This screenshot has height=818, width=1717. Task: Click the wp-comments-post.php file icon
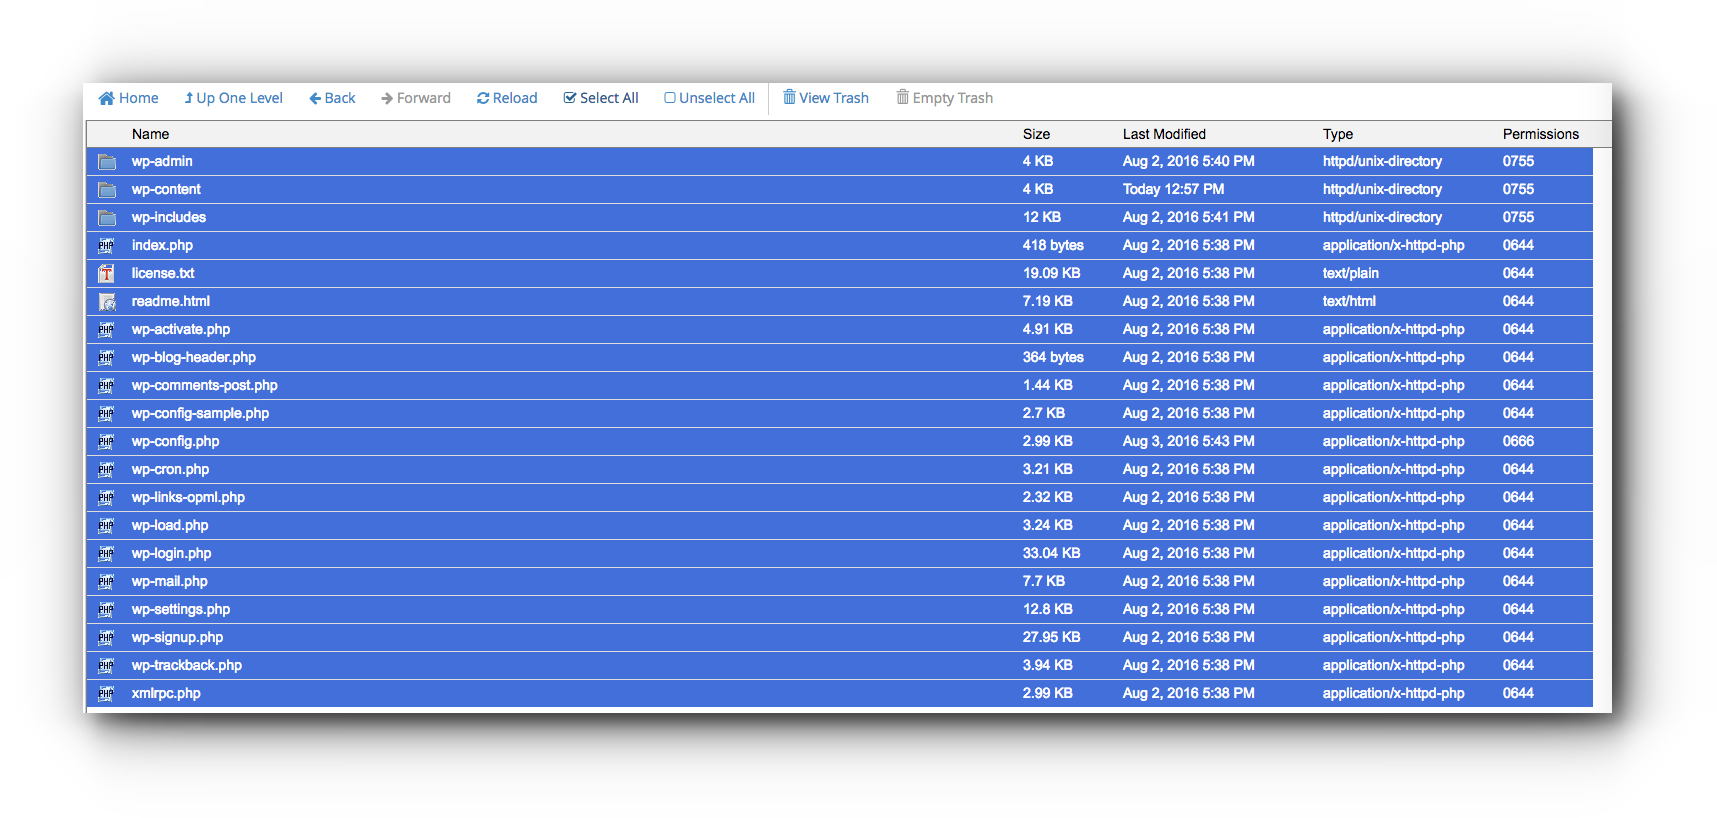(106, 385)
